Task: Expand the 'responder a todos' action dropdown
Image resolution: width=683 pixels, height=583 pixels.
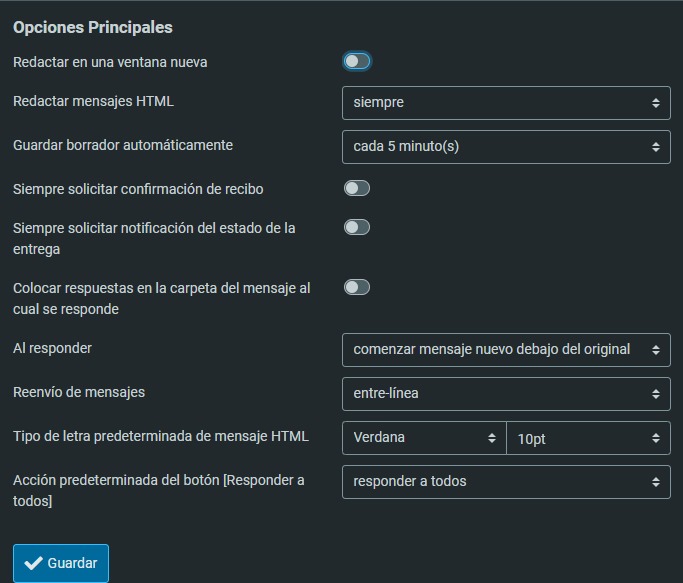Action: click(x=506, y=481)
